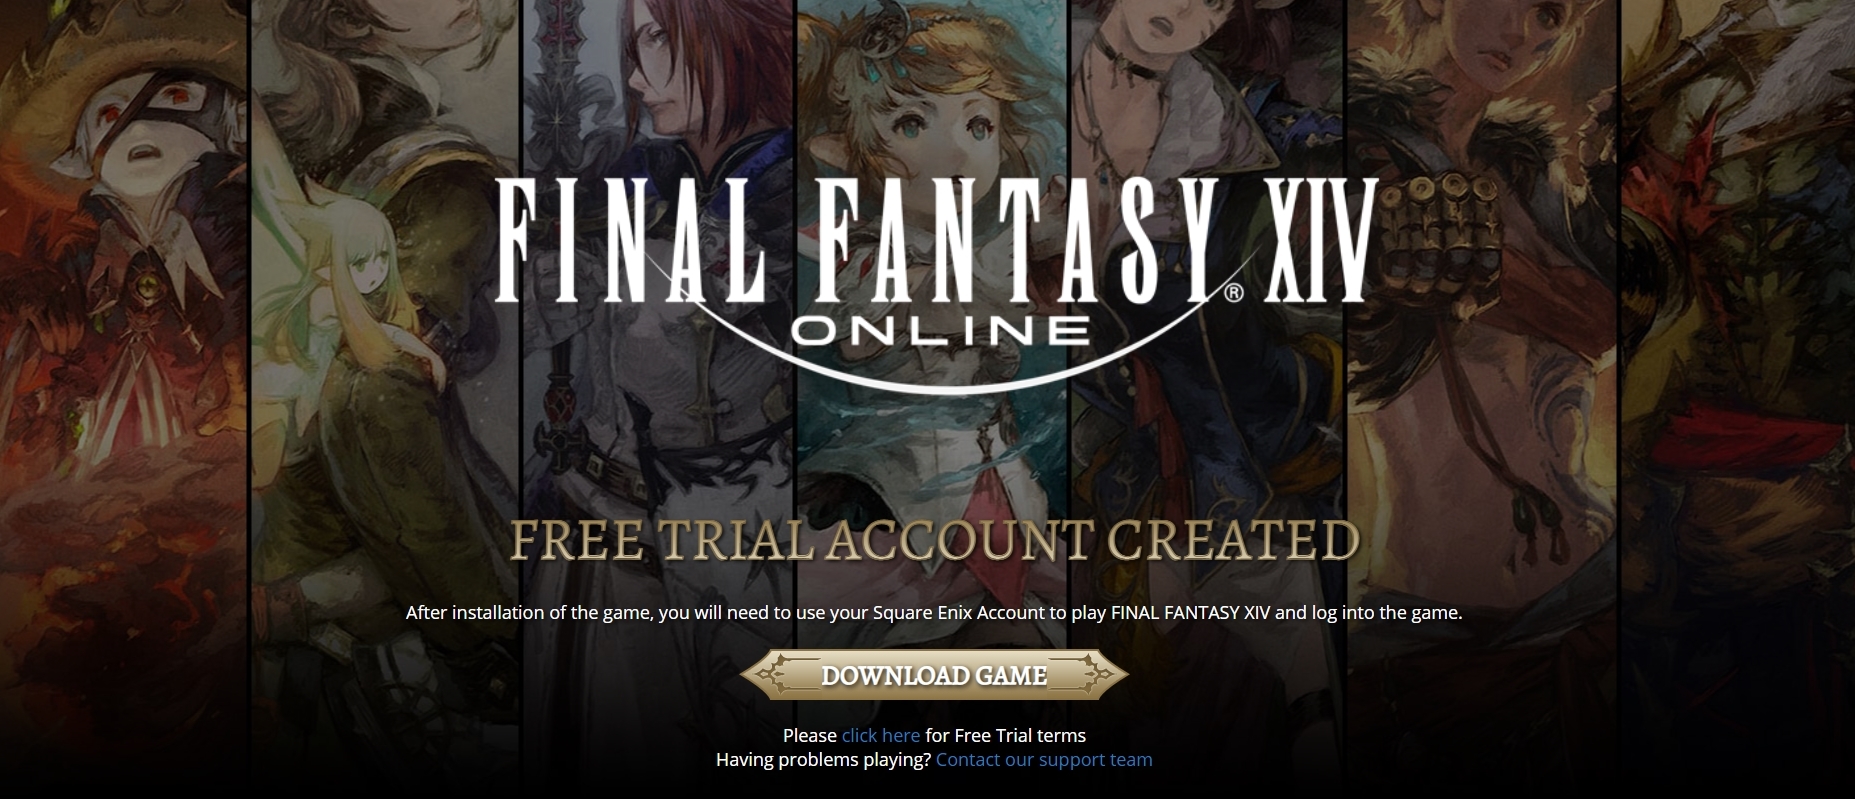Open the 'Contact our support team' link
This screenshot has height=799, width=1855.
(x=1044, y=760)
